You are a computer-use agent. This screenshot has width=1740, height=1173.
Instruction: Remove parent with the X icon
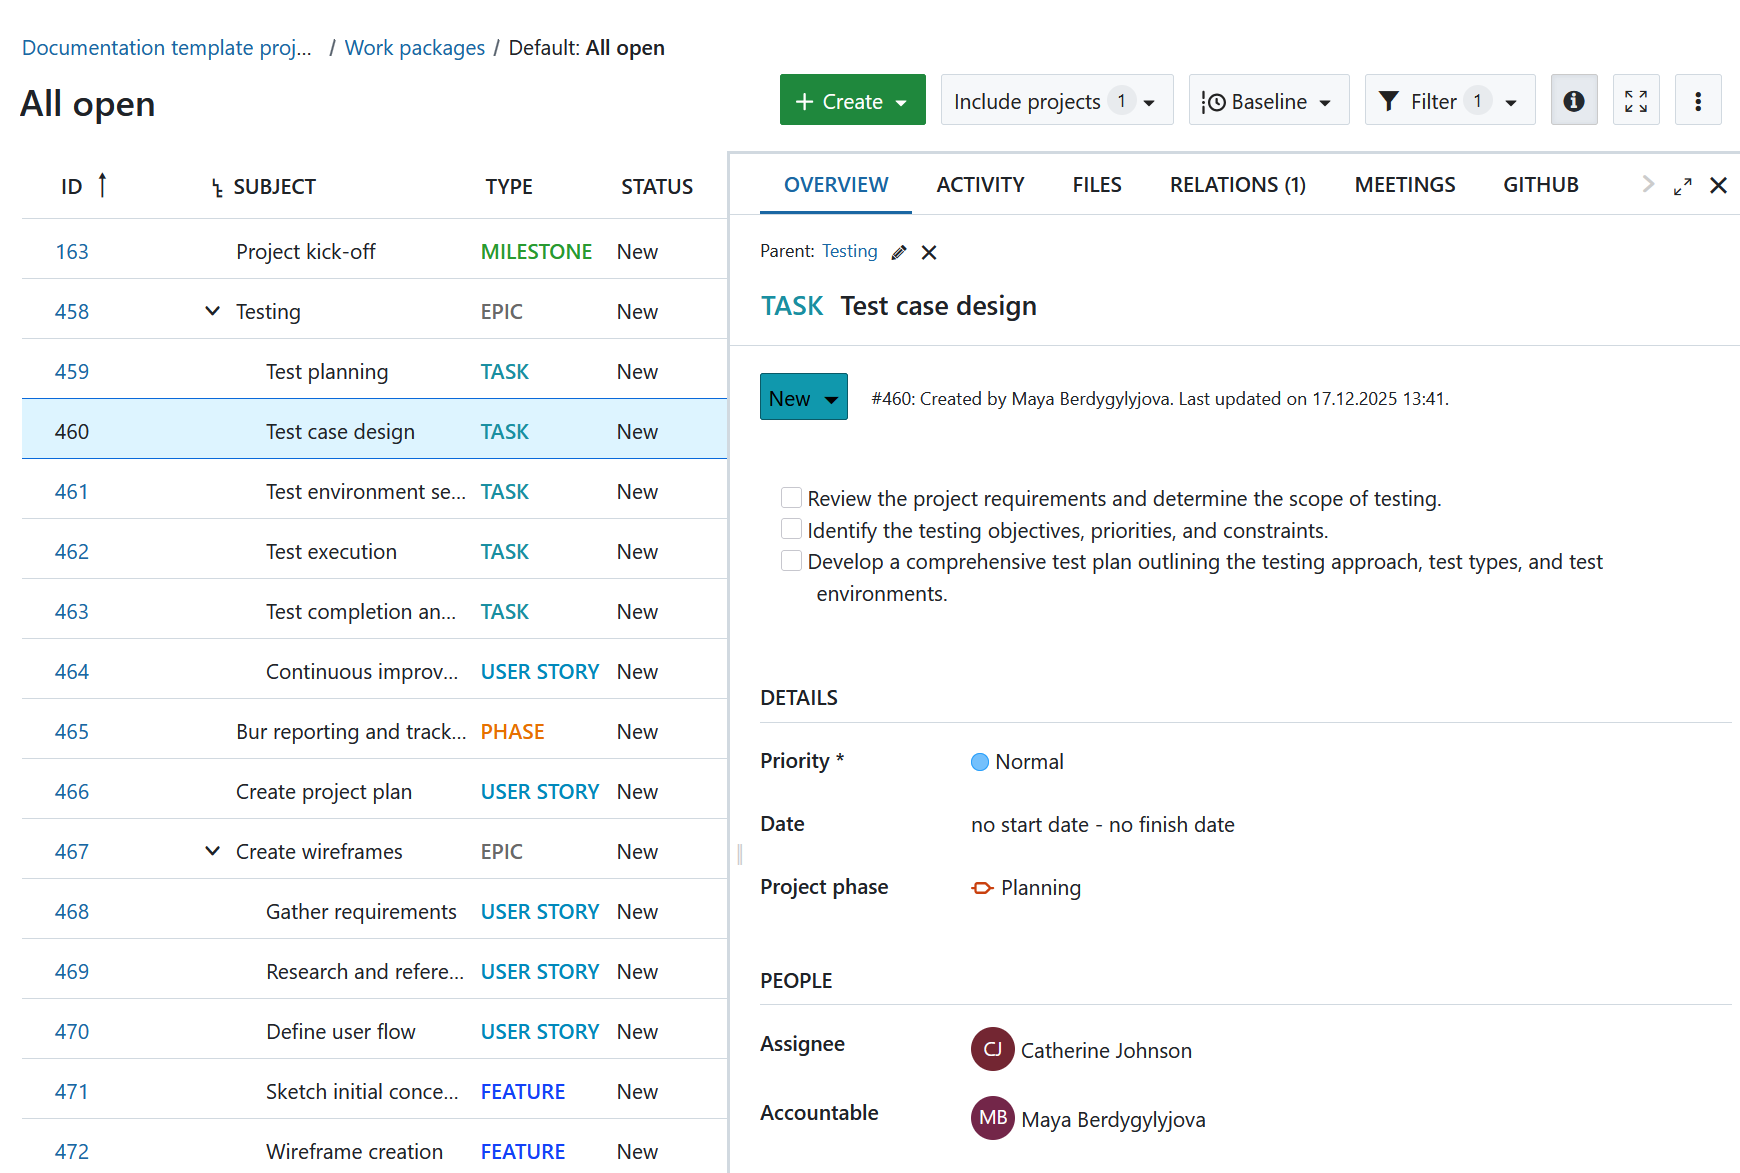point(929,252)
